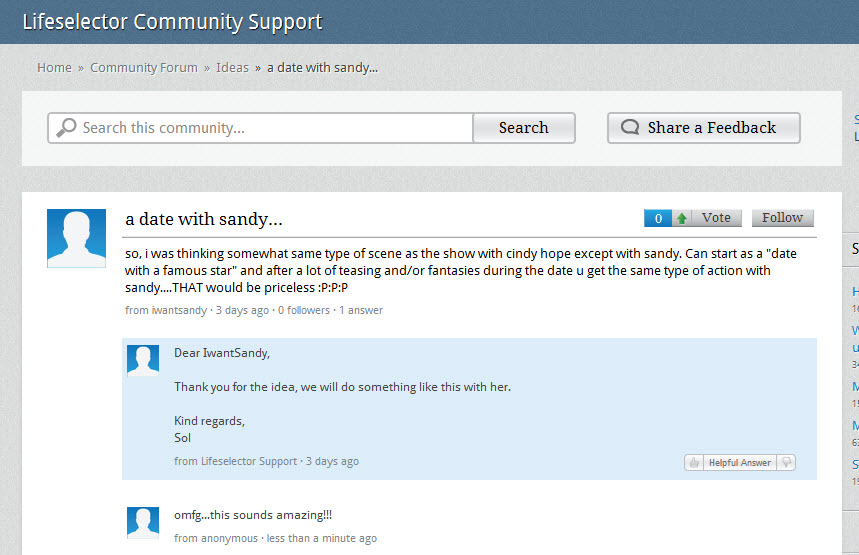859x555 pixels.
Task: Click the thumbs up Helpful Answer icon
Action: point(694,463)
